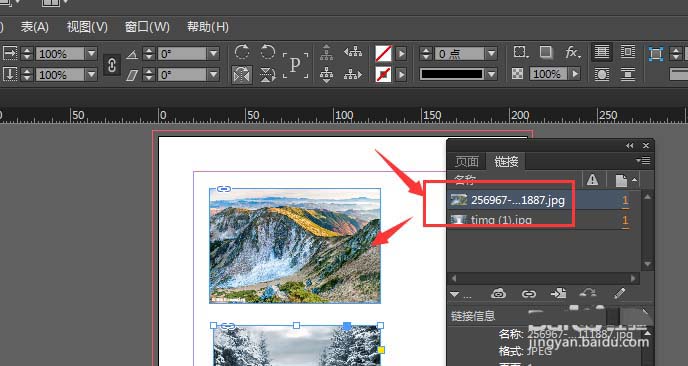This screenshot has height=366, width=688.
Task: Open the fx effects menu
Action: tap(573, 53)
